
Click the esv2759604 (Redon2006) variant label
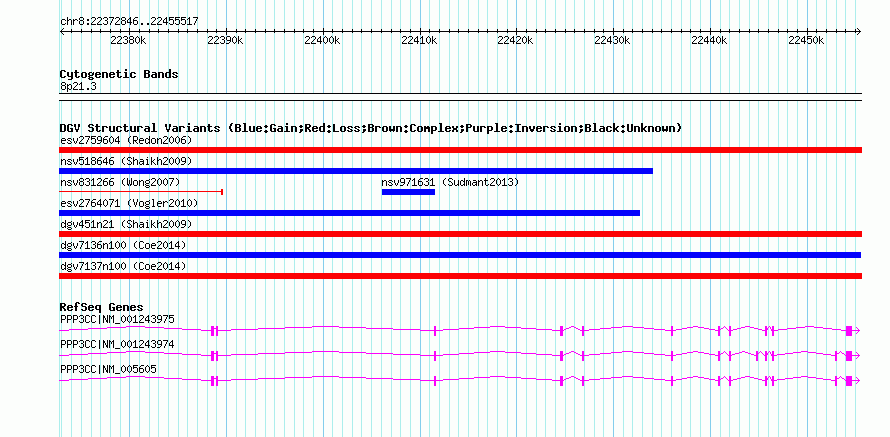tap(126, 140)
